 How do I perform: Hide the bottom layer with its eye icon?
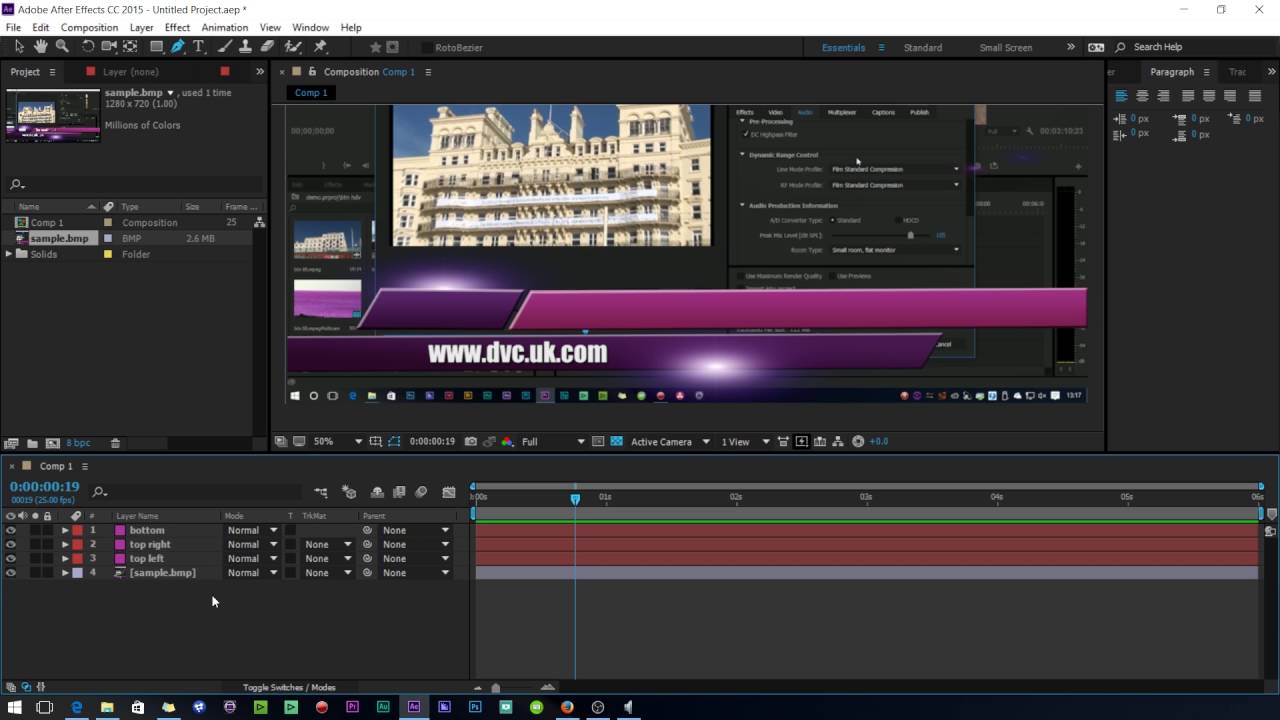tap(11, 531)
